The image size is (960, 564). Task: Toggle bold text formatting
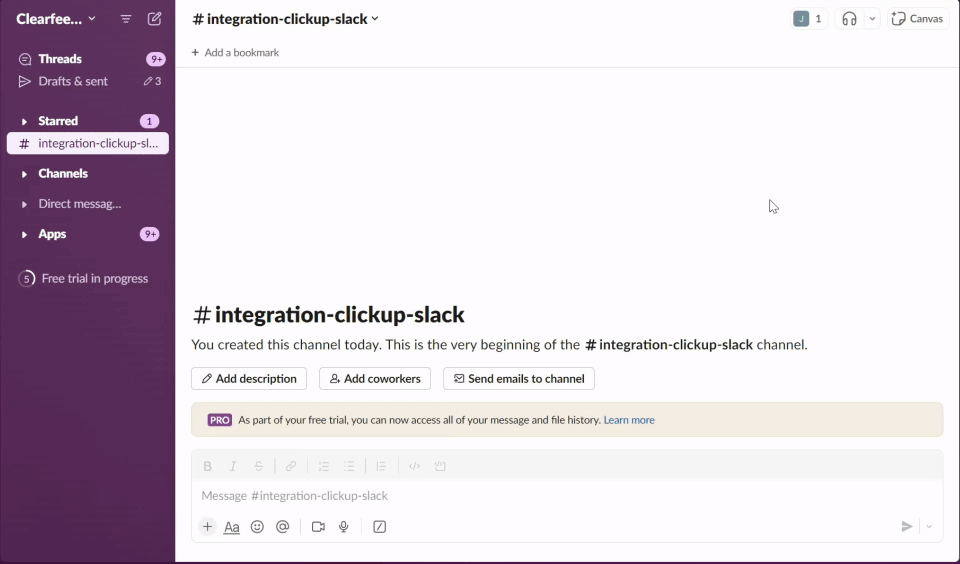tap(208, 466)
